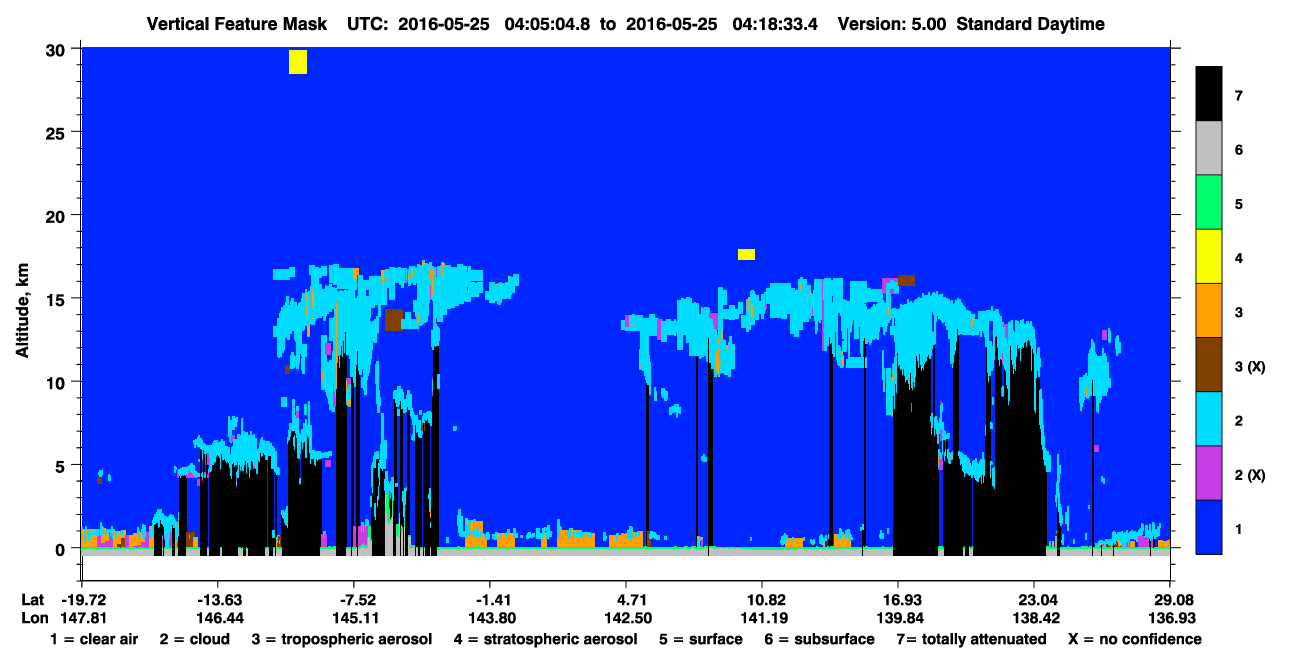Click the '5 = surface' legend text

coord(701,639)
